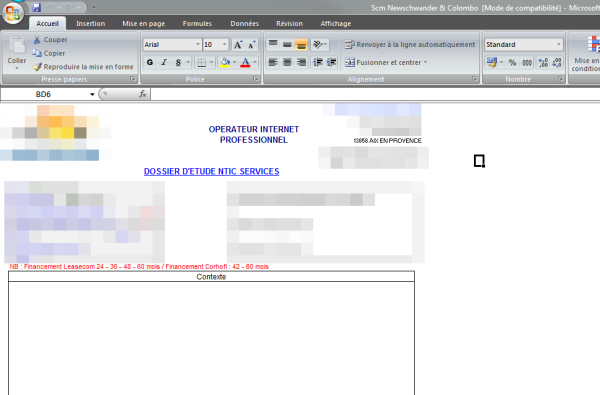Viewport: 600px width, 395px height.
Task: Expand the Standard number format dropdown
Action: 559,44
